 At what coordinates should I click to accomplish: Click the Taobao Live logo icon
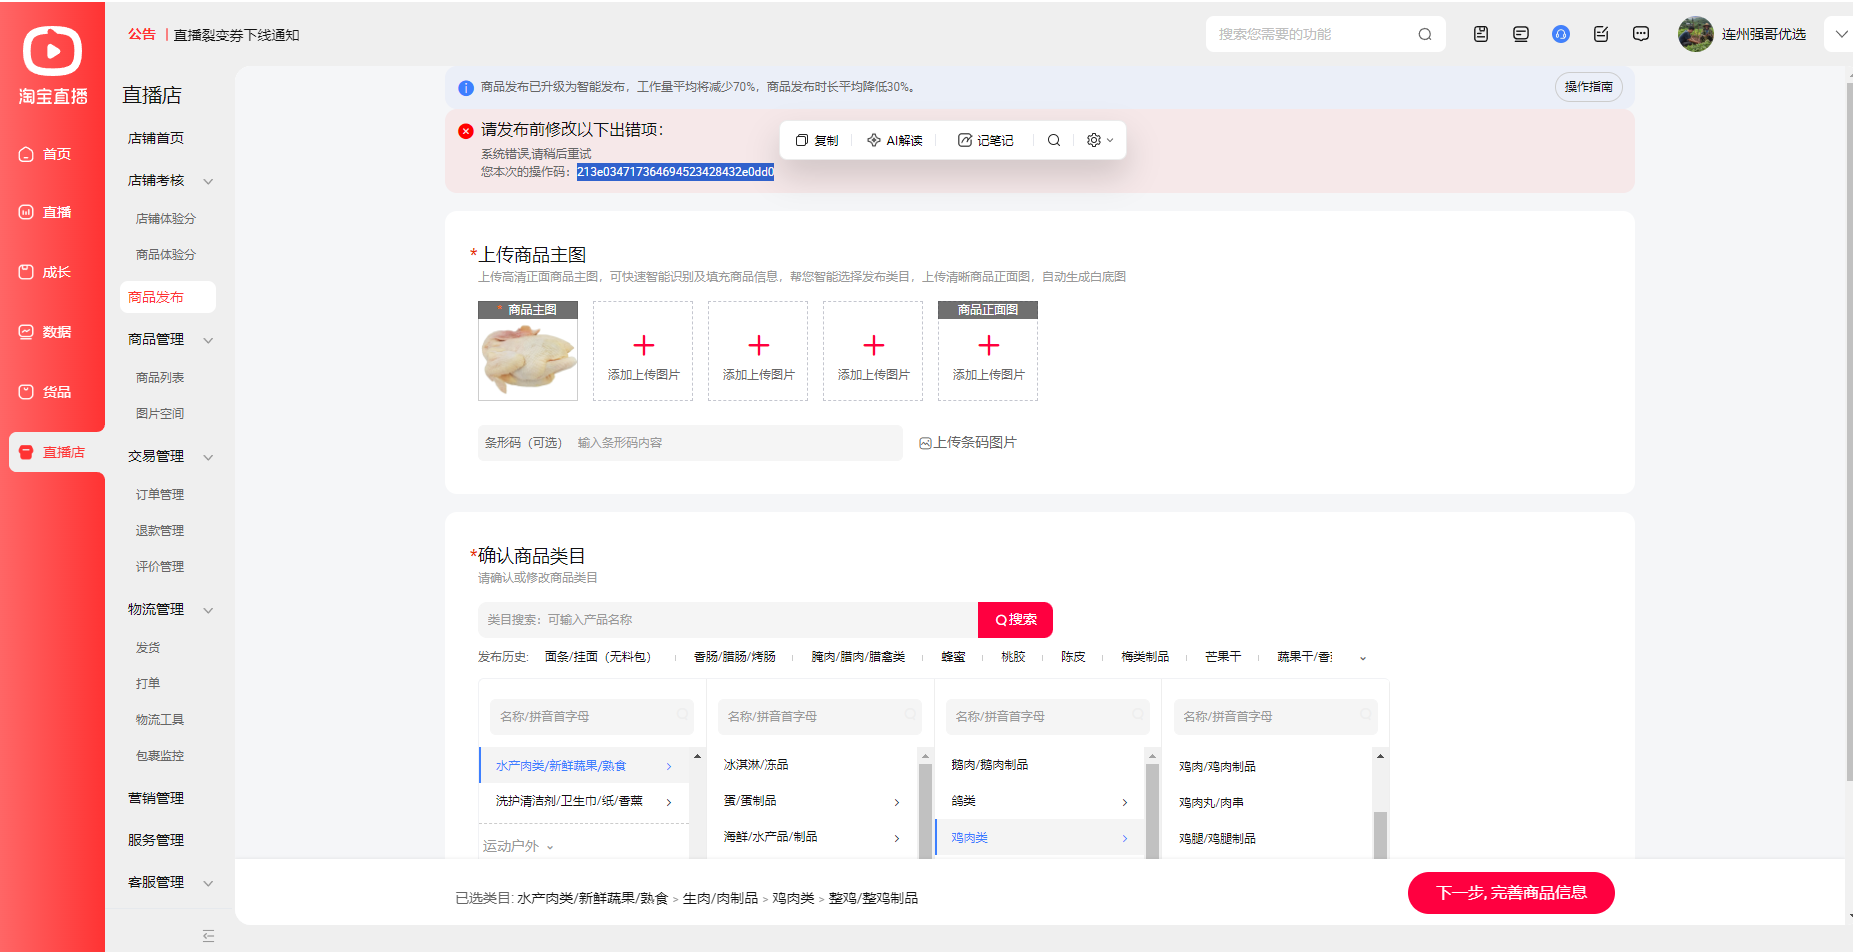(x=52, y=50)
